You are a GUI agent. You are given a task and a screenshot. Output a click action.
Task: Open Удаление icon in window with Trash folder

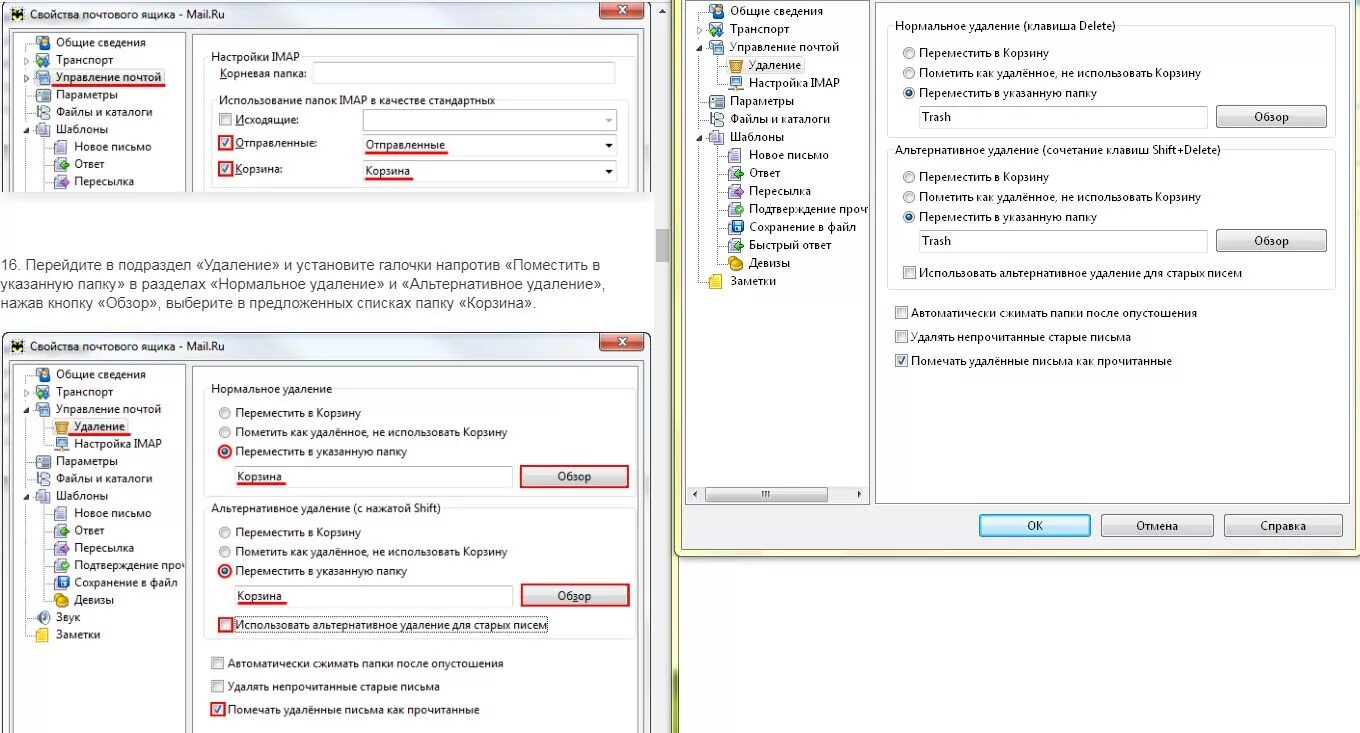pyautogui.click(x=736, y=65)
